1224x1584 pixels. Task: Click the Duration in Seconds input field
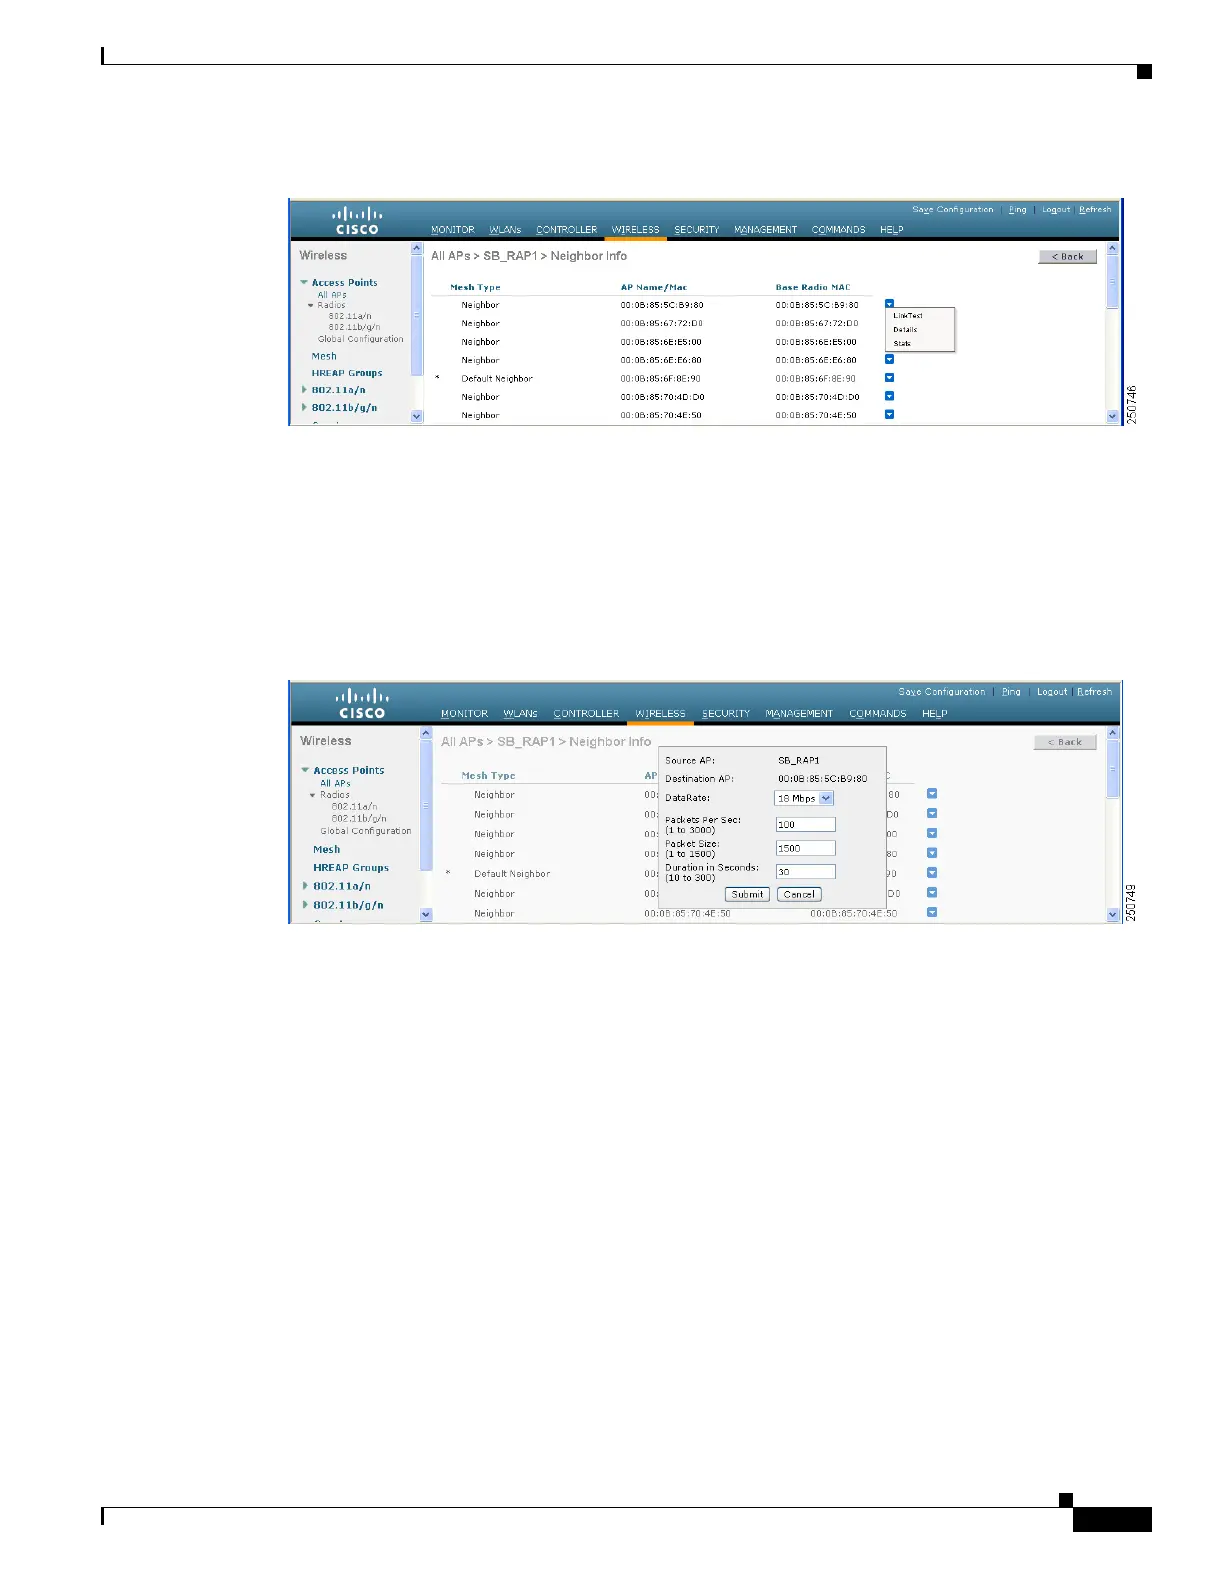pyautogui.click(x=805, y=872)
